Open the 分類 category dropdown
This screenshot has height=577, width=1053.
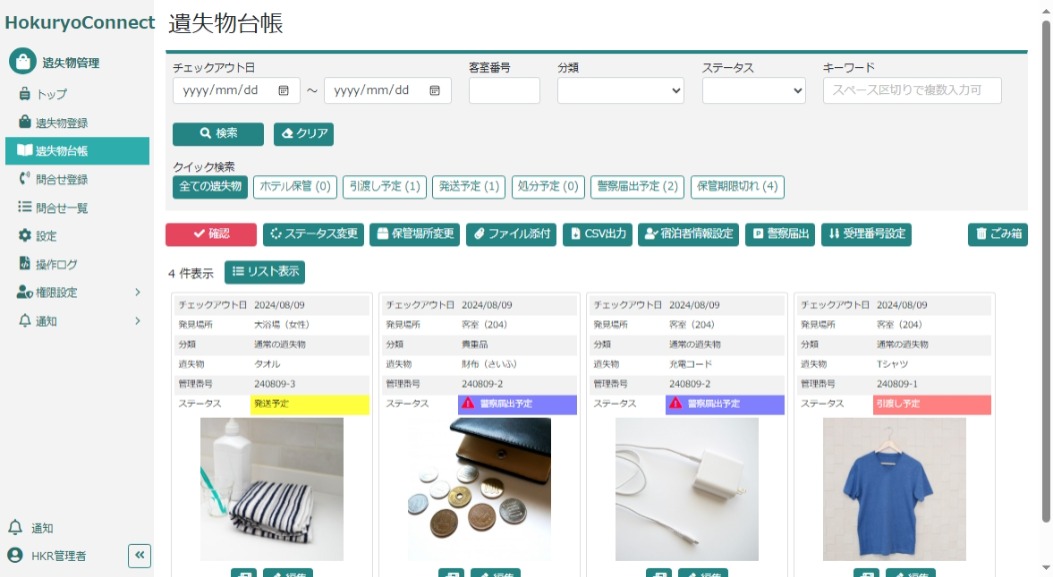(x=620, y=90)
